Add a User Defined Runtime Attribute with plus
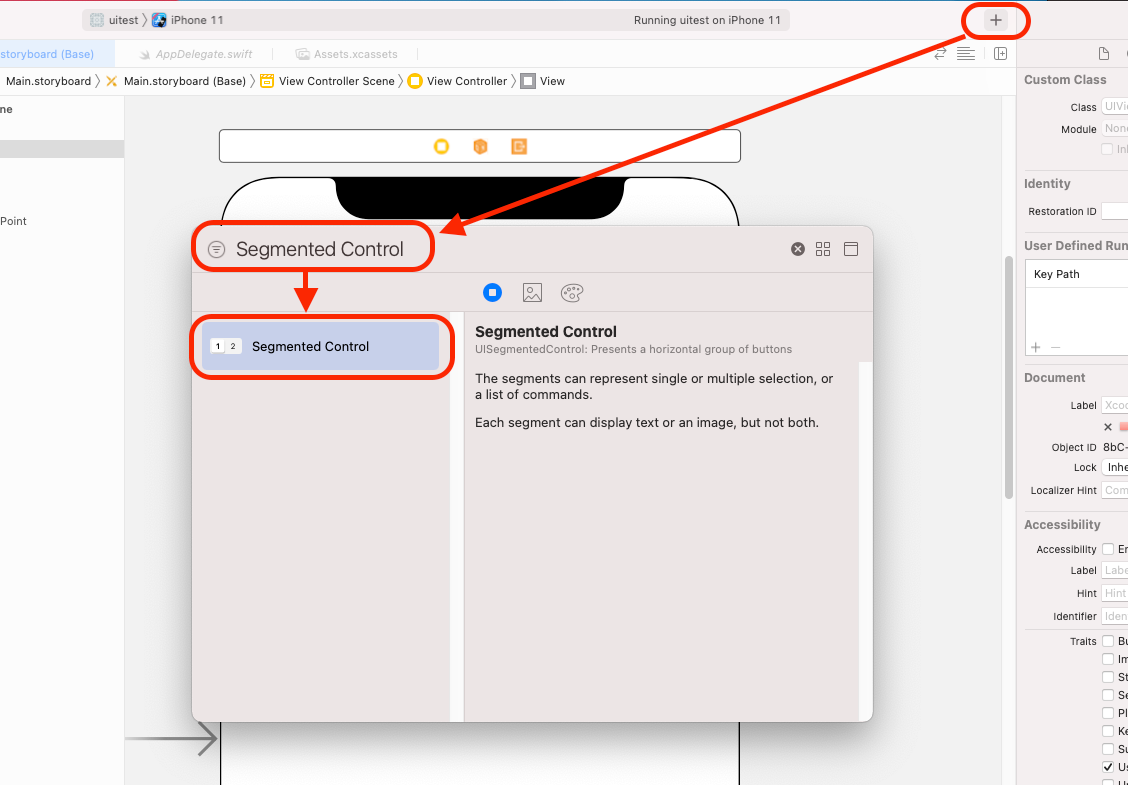This screenshot has height=785, width=1128. pyautogui.click(x=1035, y=347)
